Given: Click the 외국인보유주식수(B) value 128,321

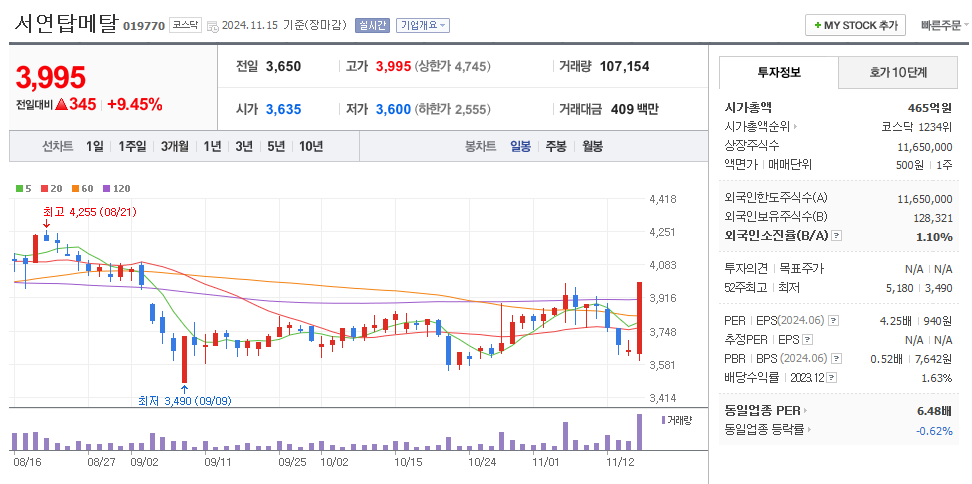Looking at the screenshot, I should pos(934,218).
